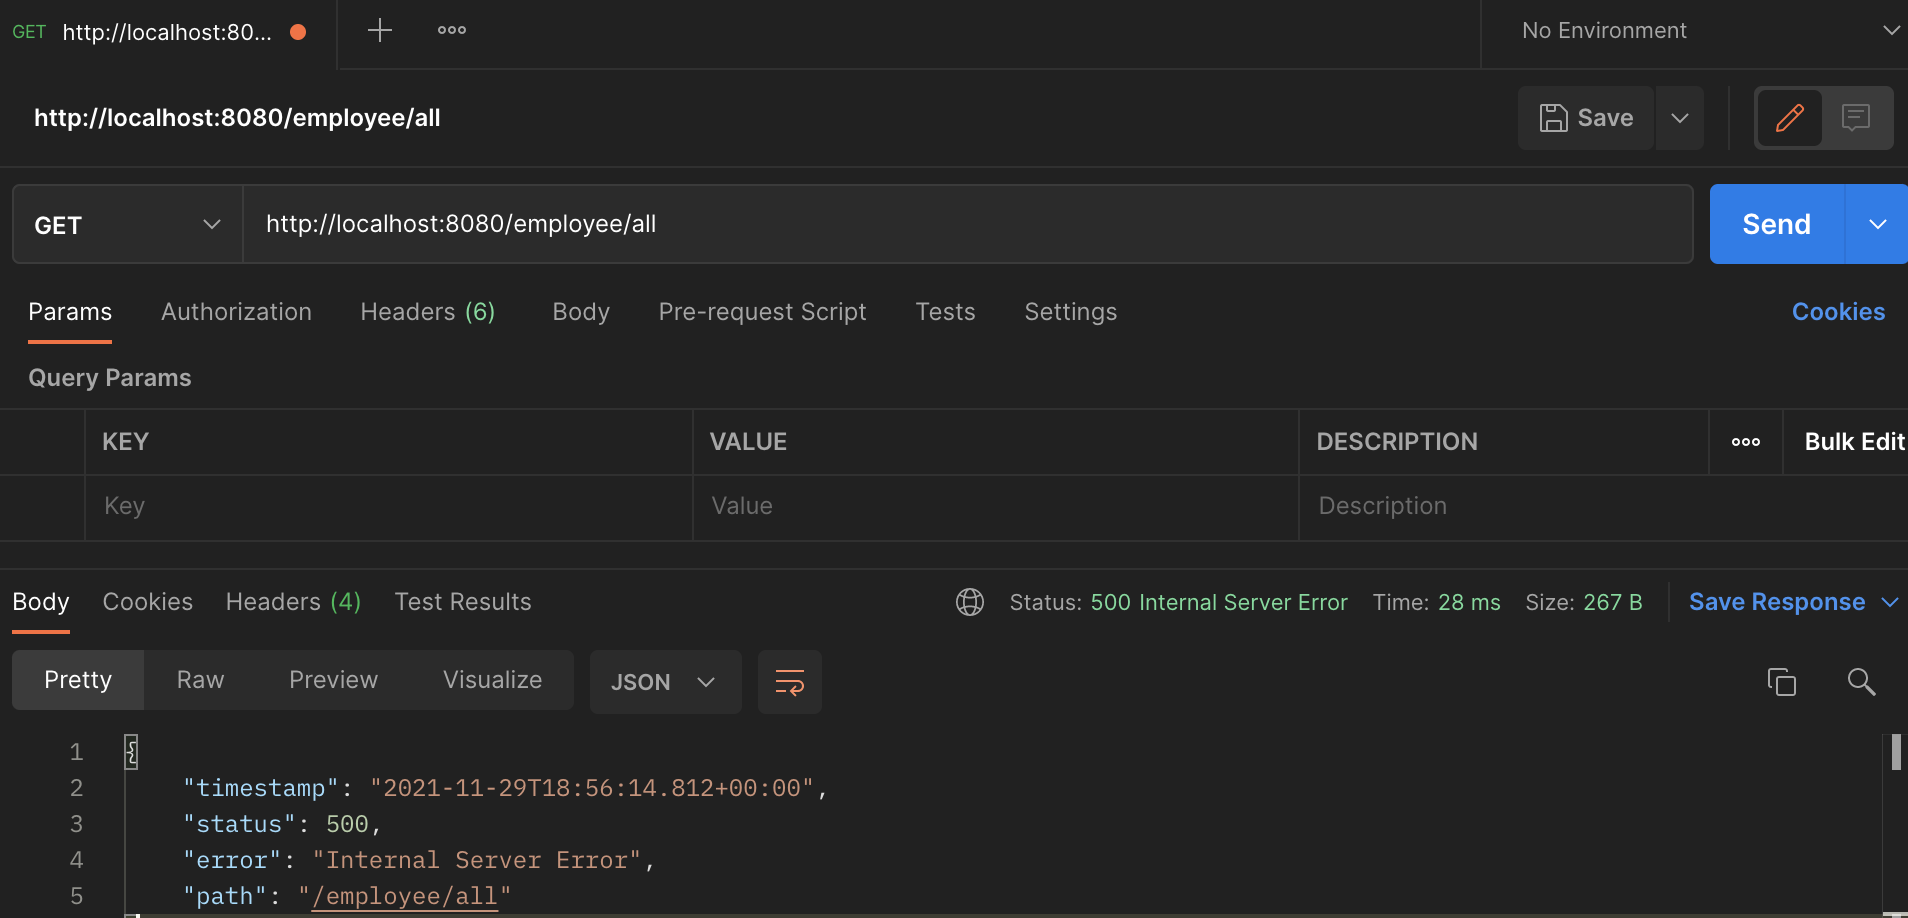Click the request URL input field

coord(967,224)
